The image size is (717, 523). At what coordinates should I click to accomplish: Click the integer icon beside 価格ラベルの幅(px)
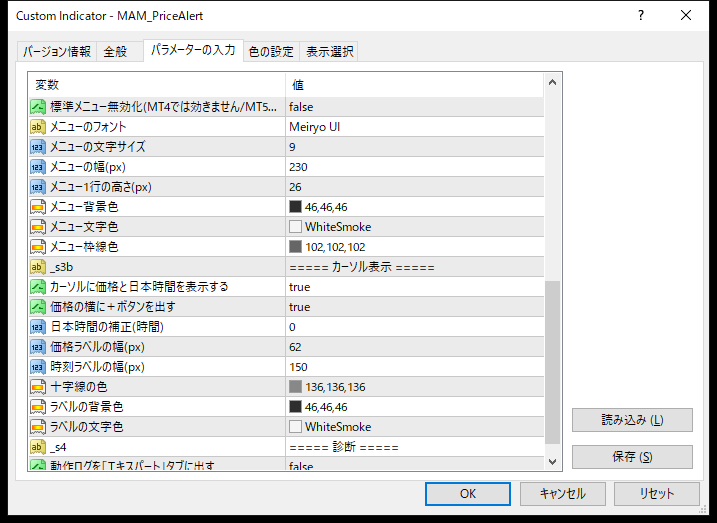[38, 347]
